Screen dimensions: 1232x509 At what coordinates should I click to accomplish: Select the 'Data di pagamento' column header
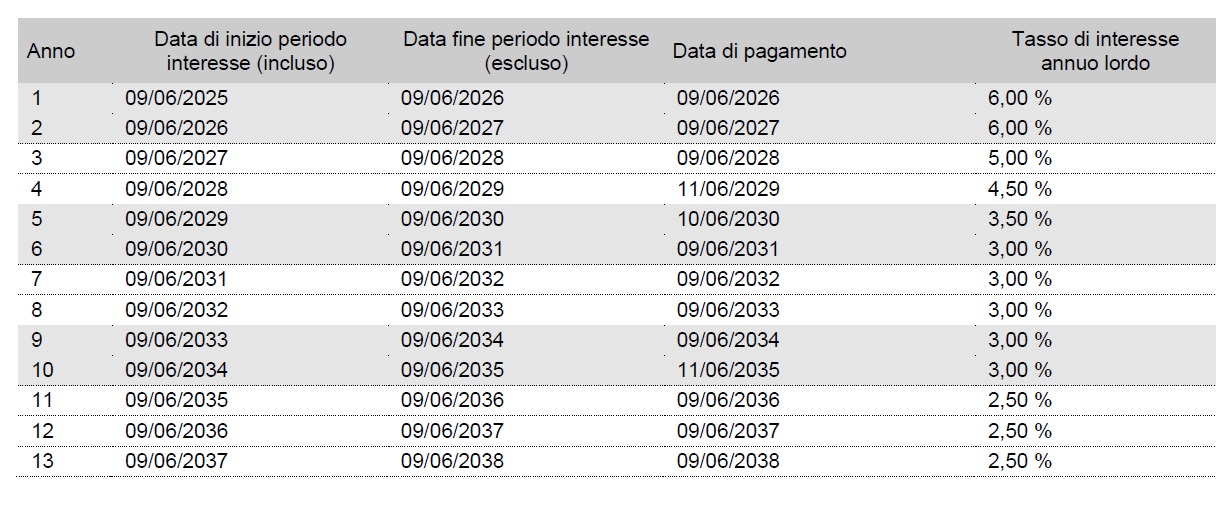coord(760,51)
